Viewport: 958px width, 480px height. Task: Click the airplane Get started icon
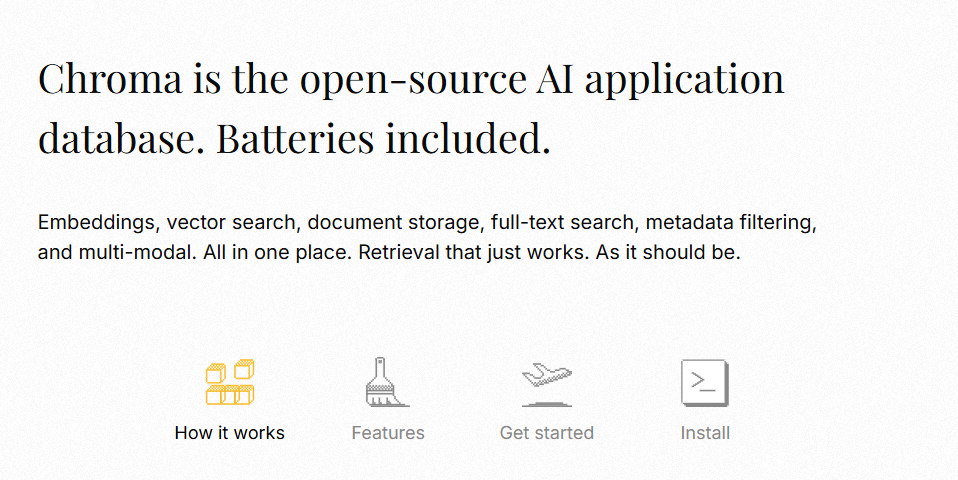546,383
